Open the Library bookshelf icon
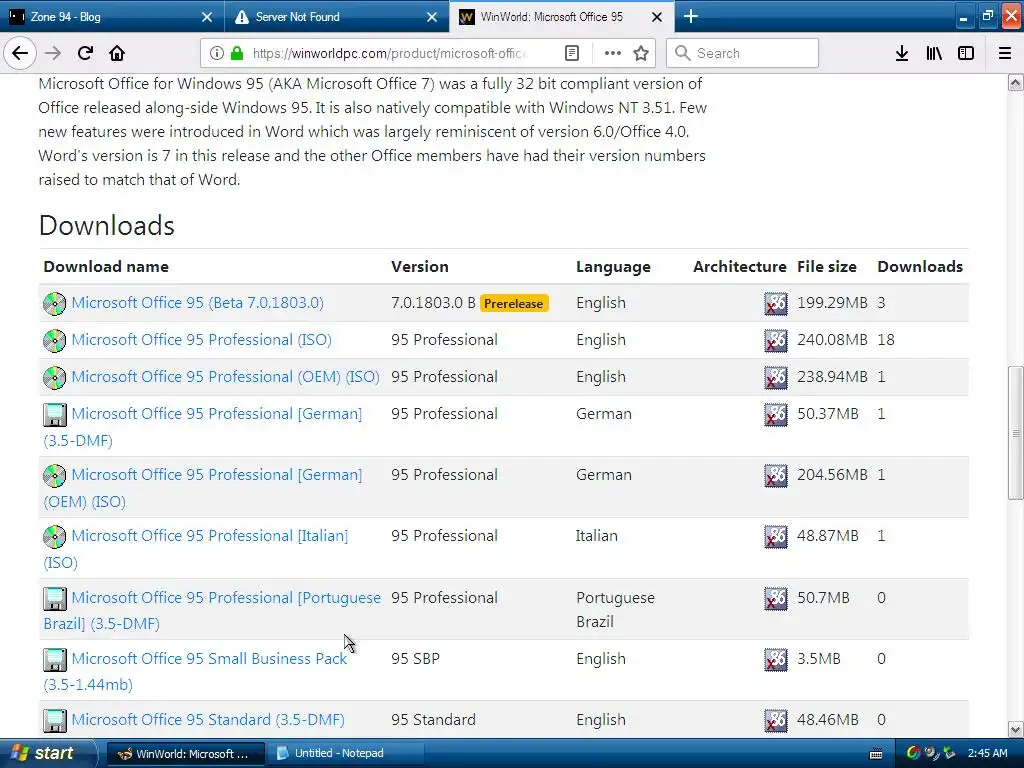The image size is (1024, 768). [x=934, y=53]
